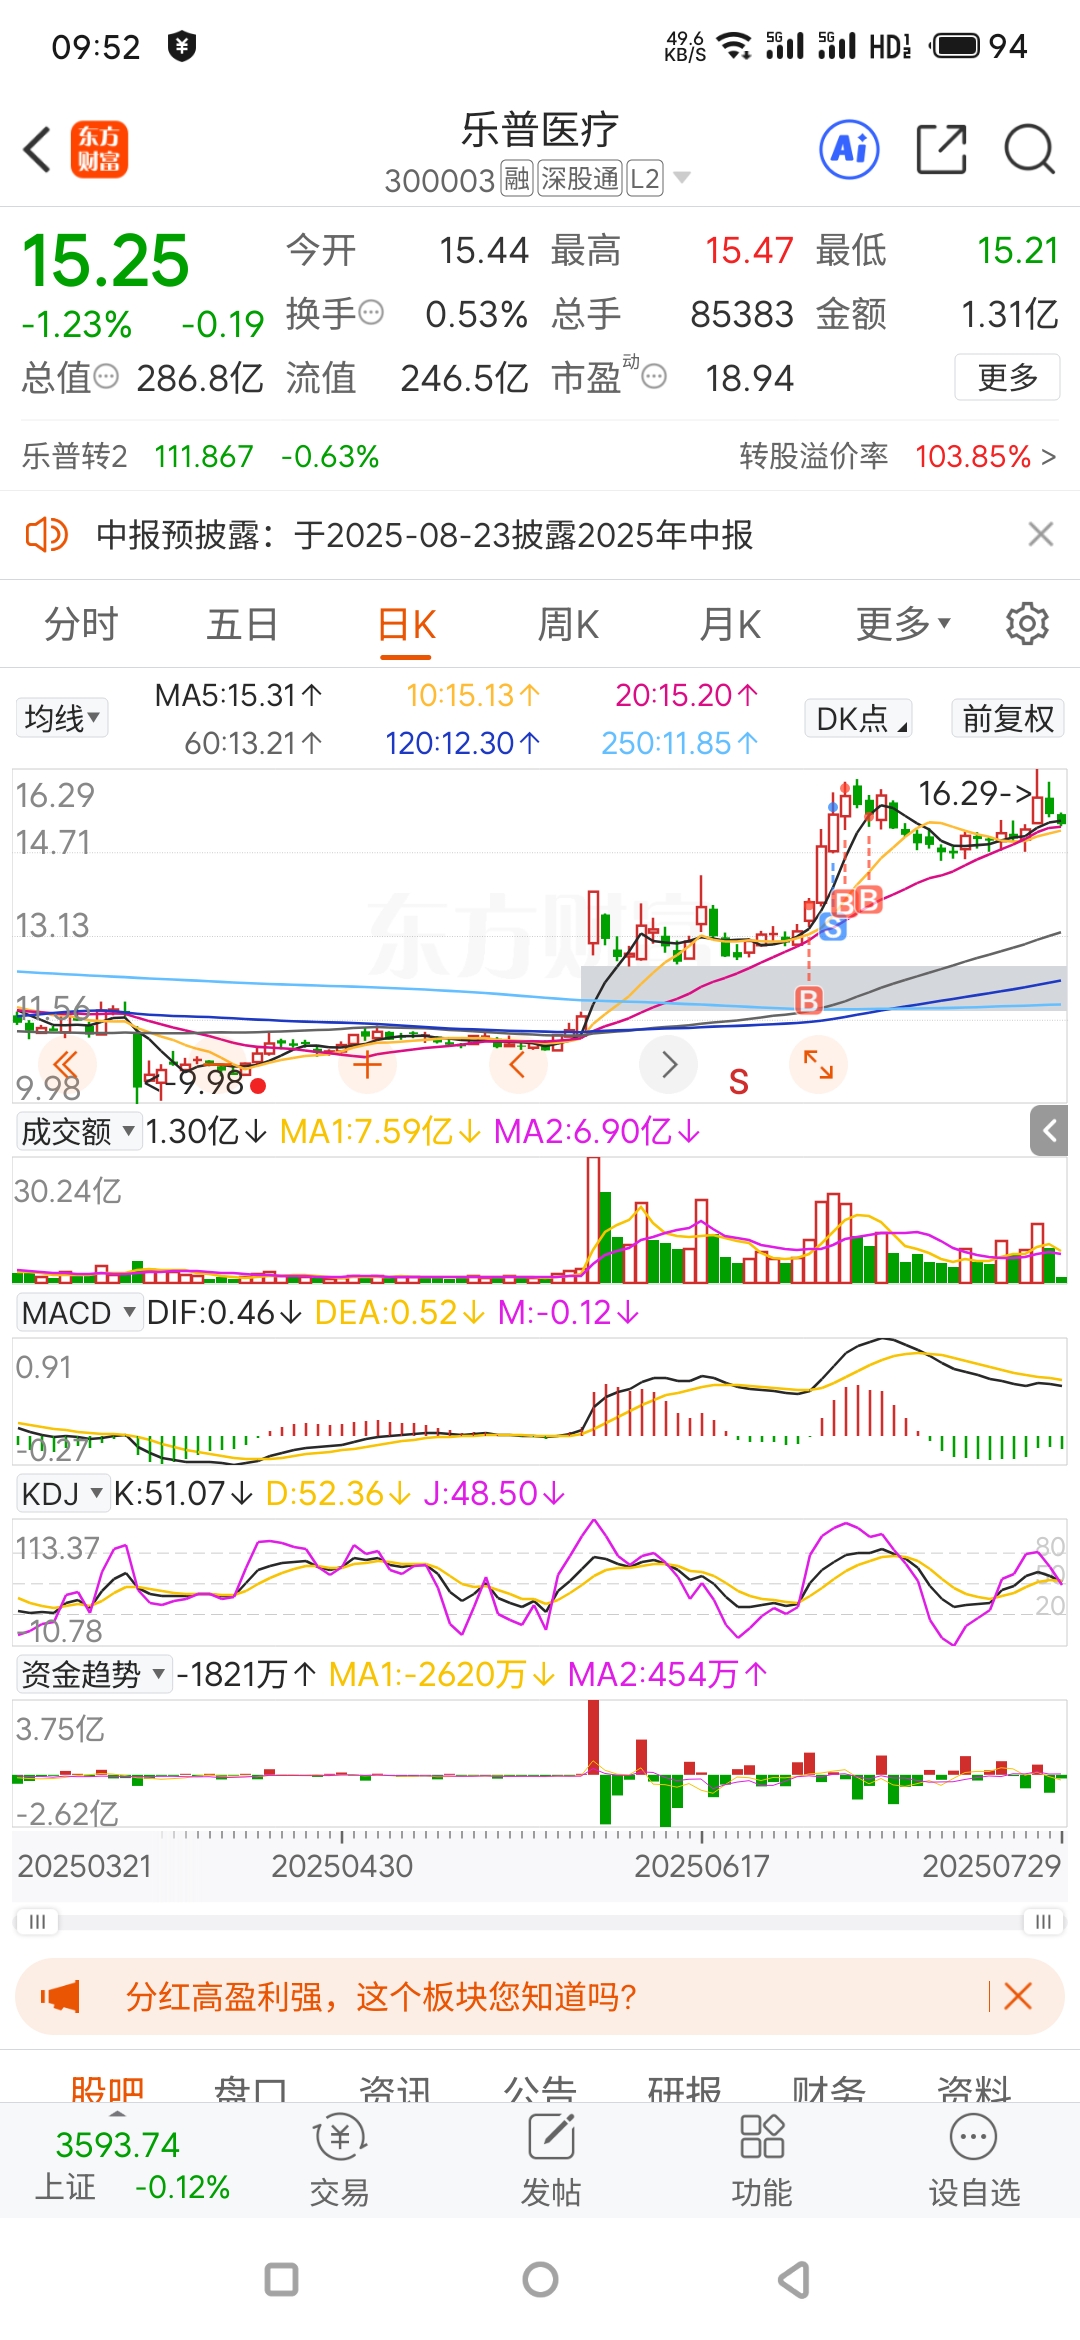The image size is (1080, 2340).
Task: Open the 研报 tab
Action: 684,2088
